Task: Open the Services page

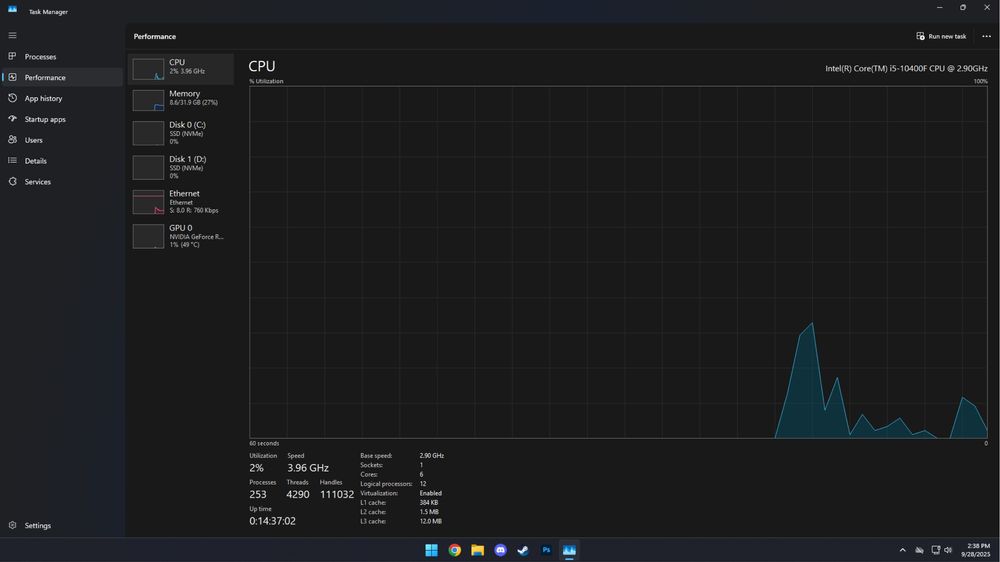Action: (62, 182)
